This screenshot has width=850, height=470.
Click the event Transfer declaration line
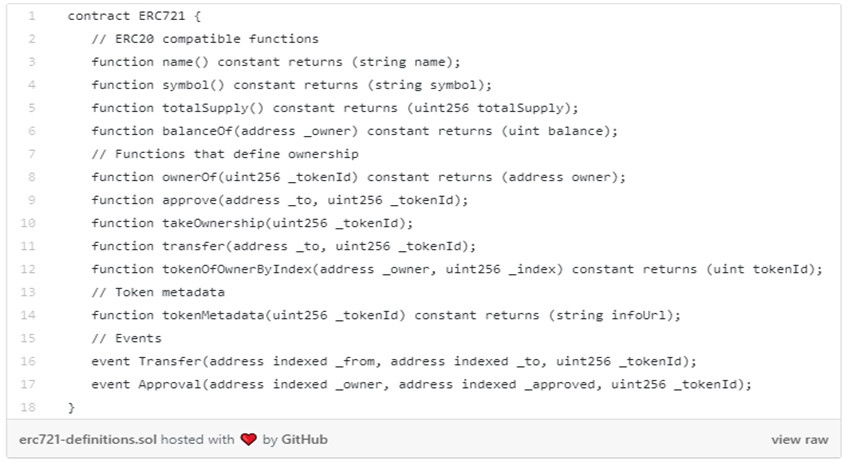(393, 361)
